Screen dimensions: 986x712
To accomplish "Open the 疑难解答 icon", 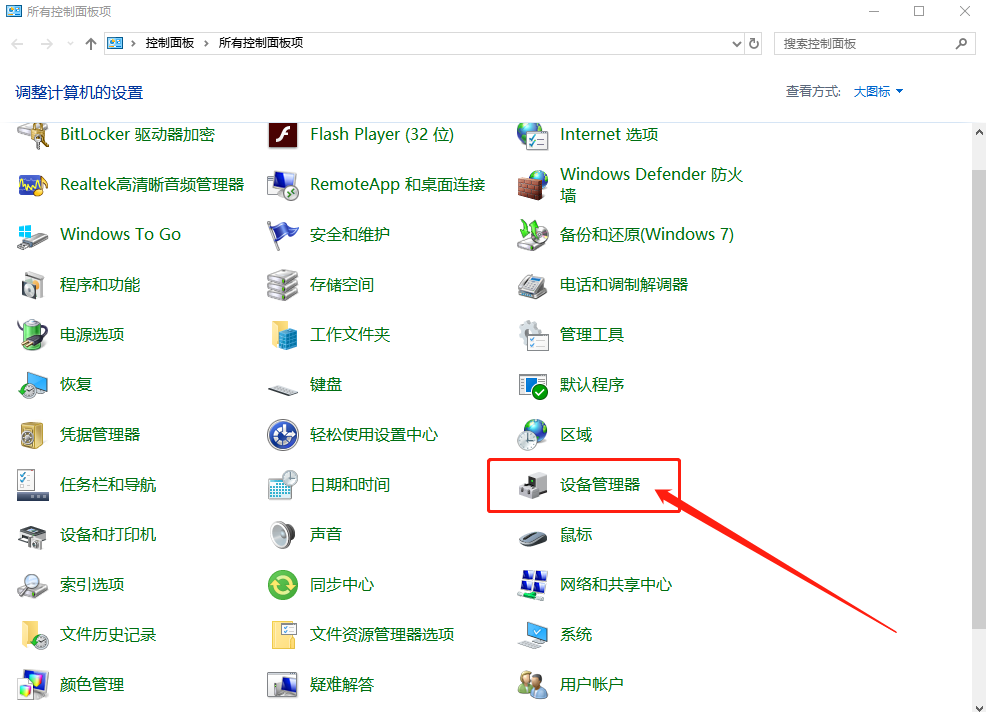I will click(x=283, y=685).
